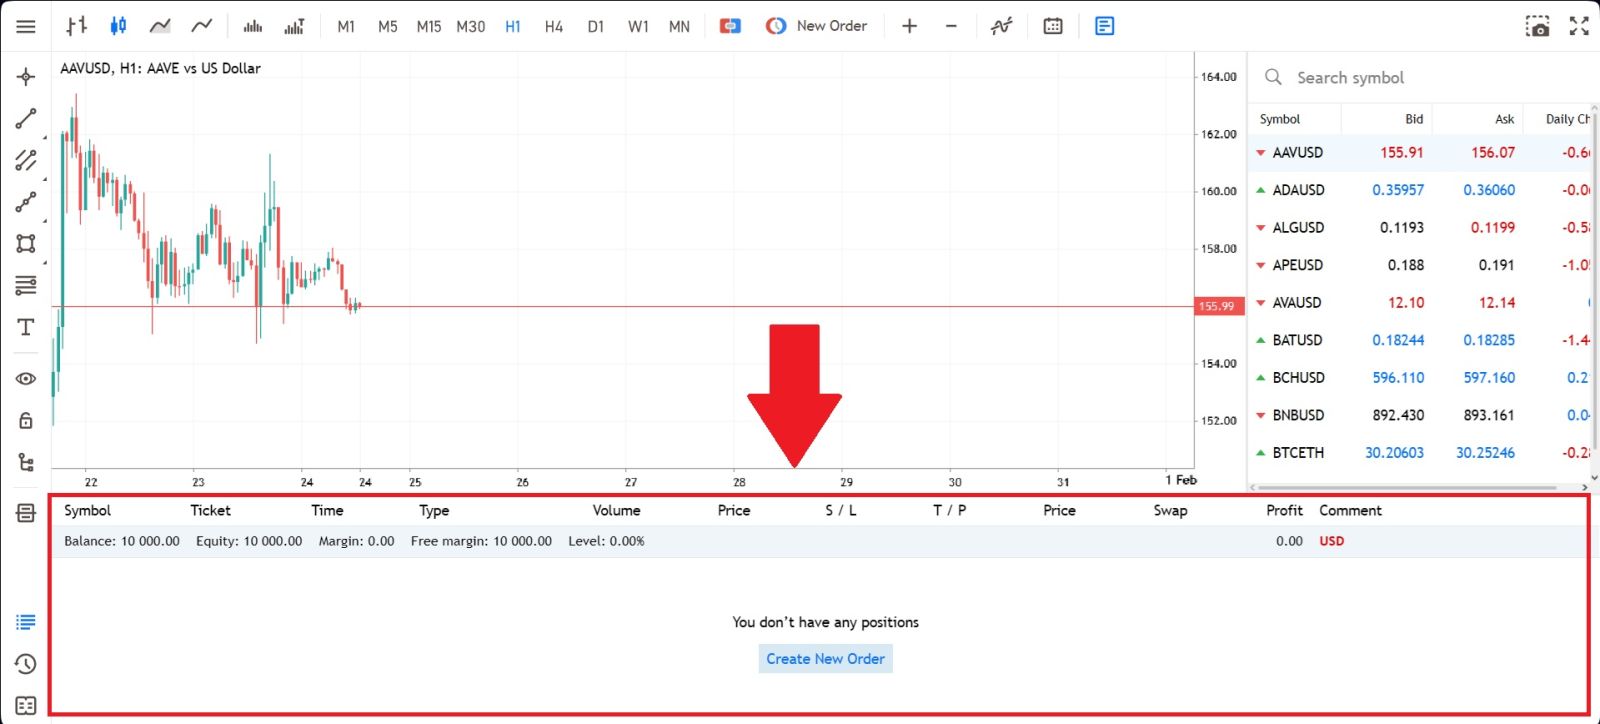Select the candlestick chart type

pos(118,26)
